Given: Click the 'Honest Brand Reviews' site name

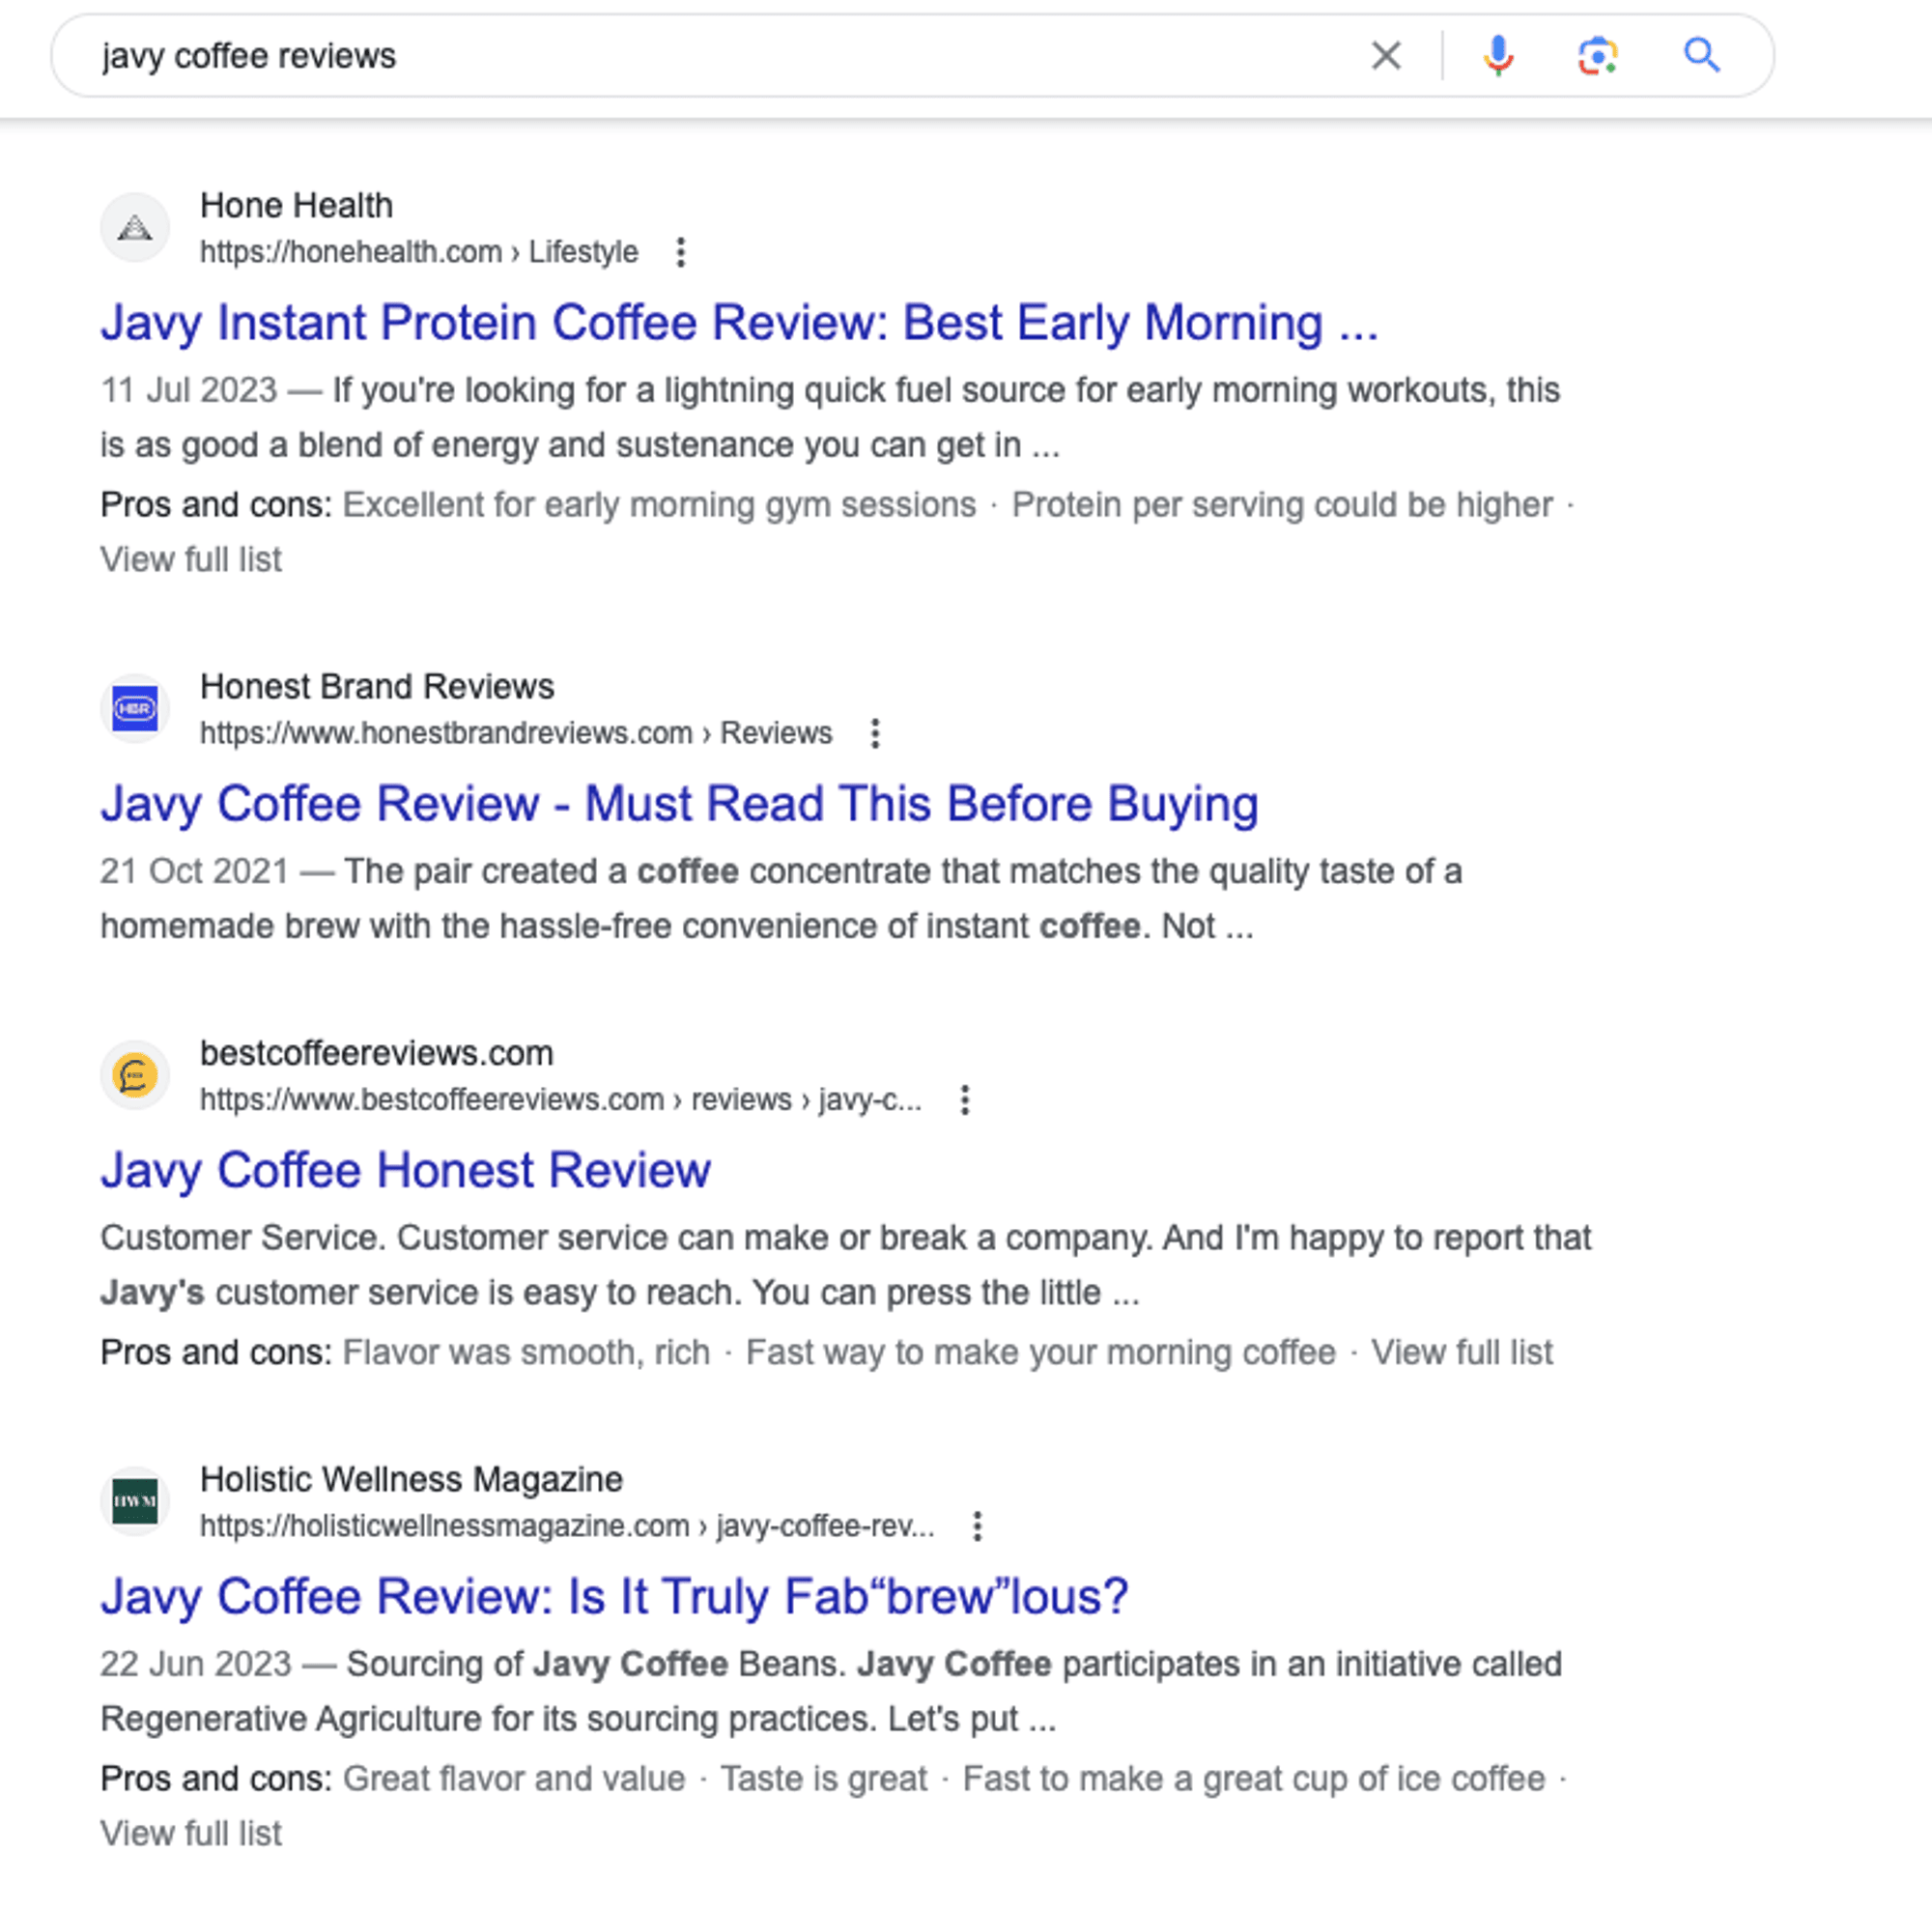Looking at the screenshot, I should coord(377,686).
